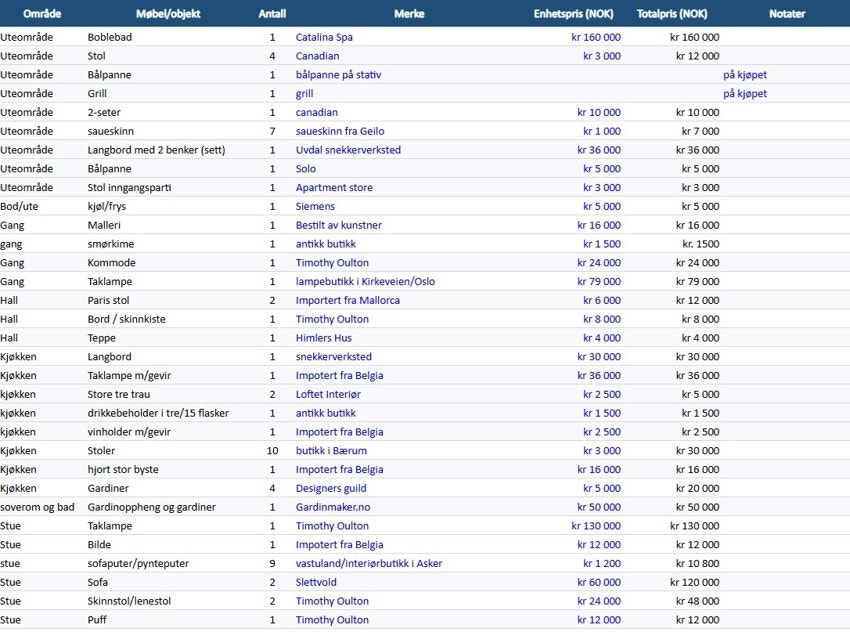Click the Slettvold brand cell
Viewport: 850px width, 632px height.
[320, 582]
